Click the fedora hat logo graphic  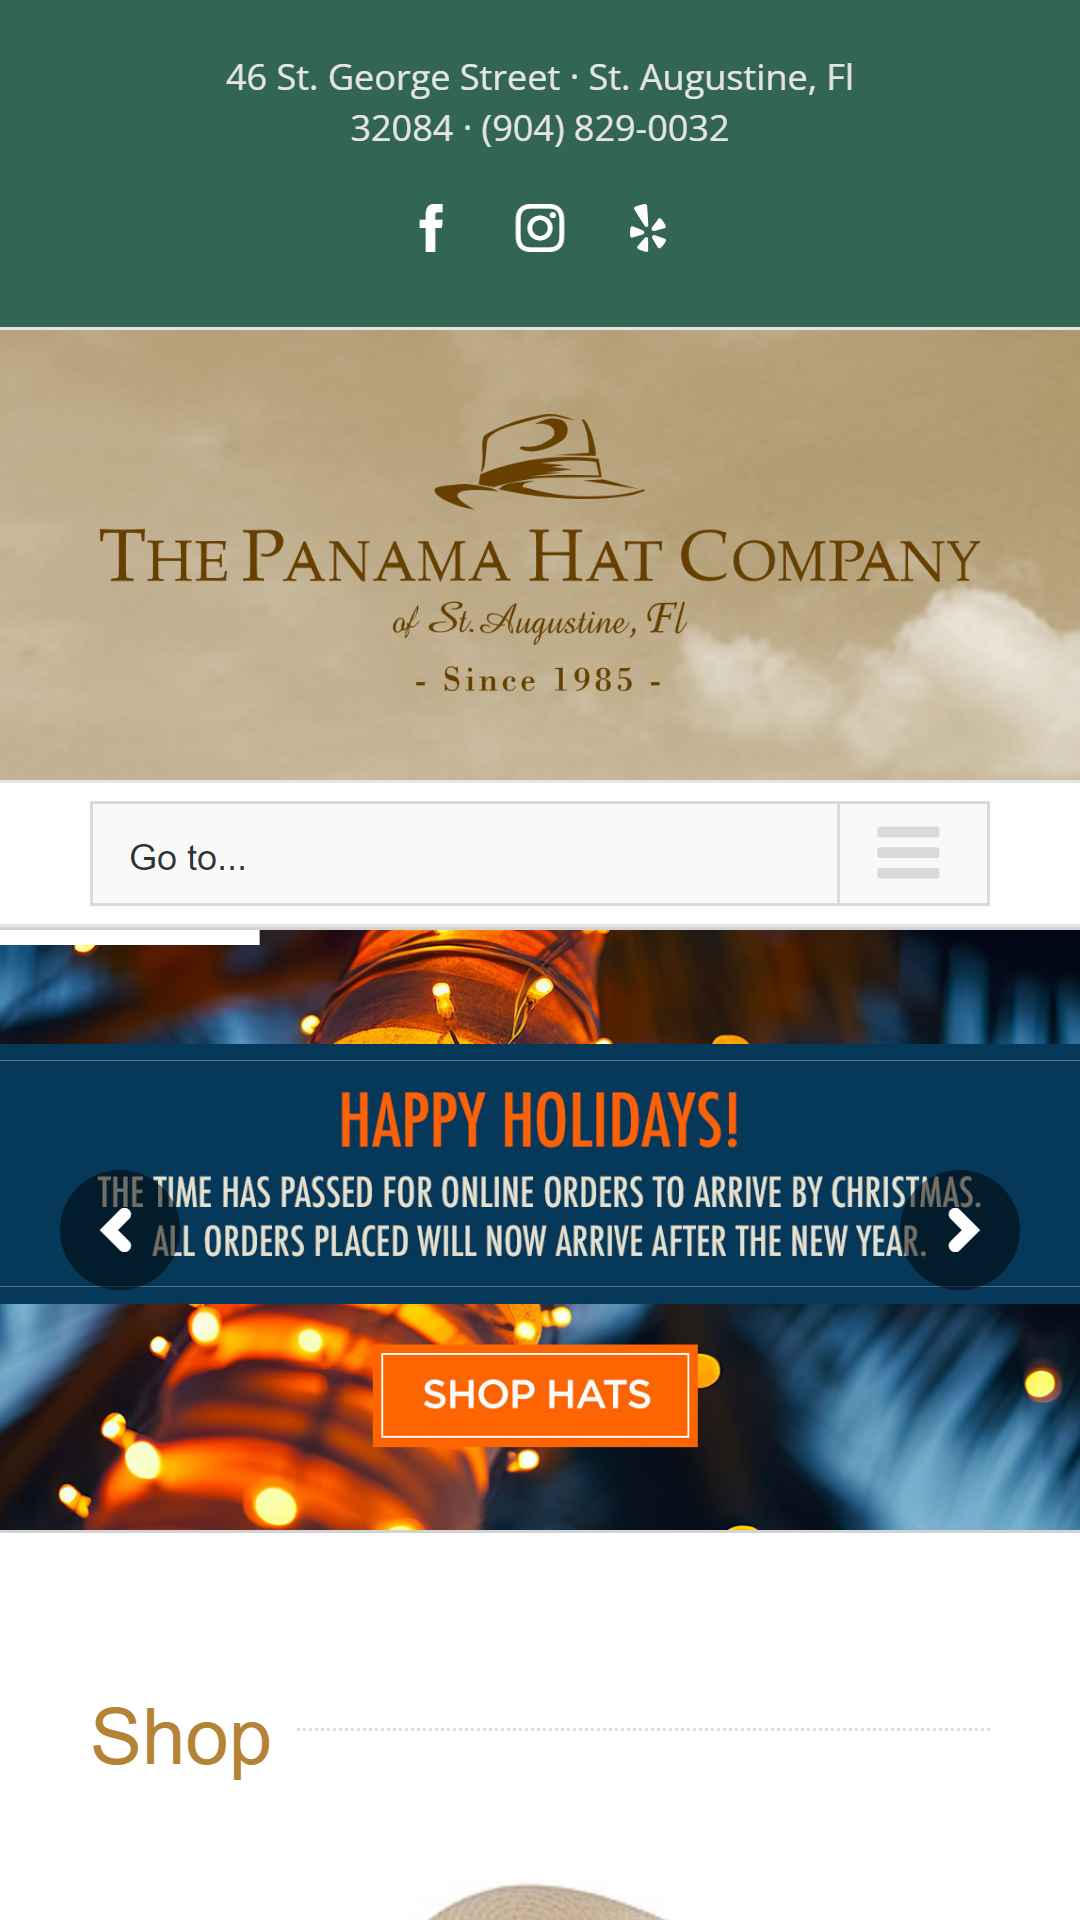[x=540, y=461]
